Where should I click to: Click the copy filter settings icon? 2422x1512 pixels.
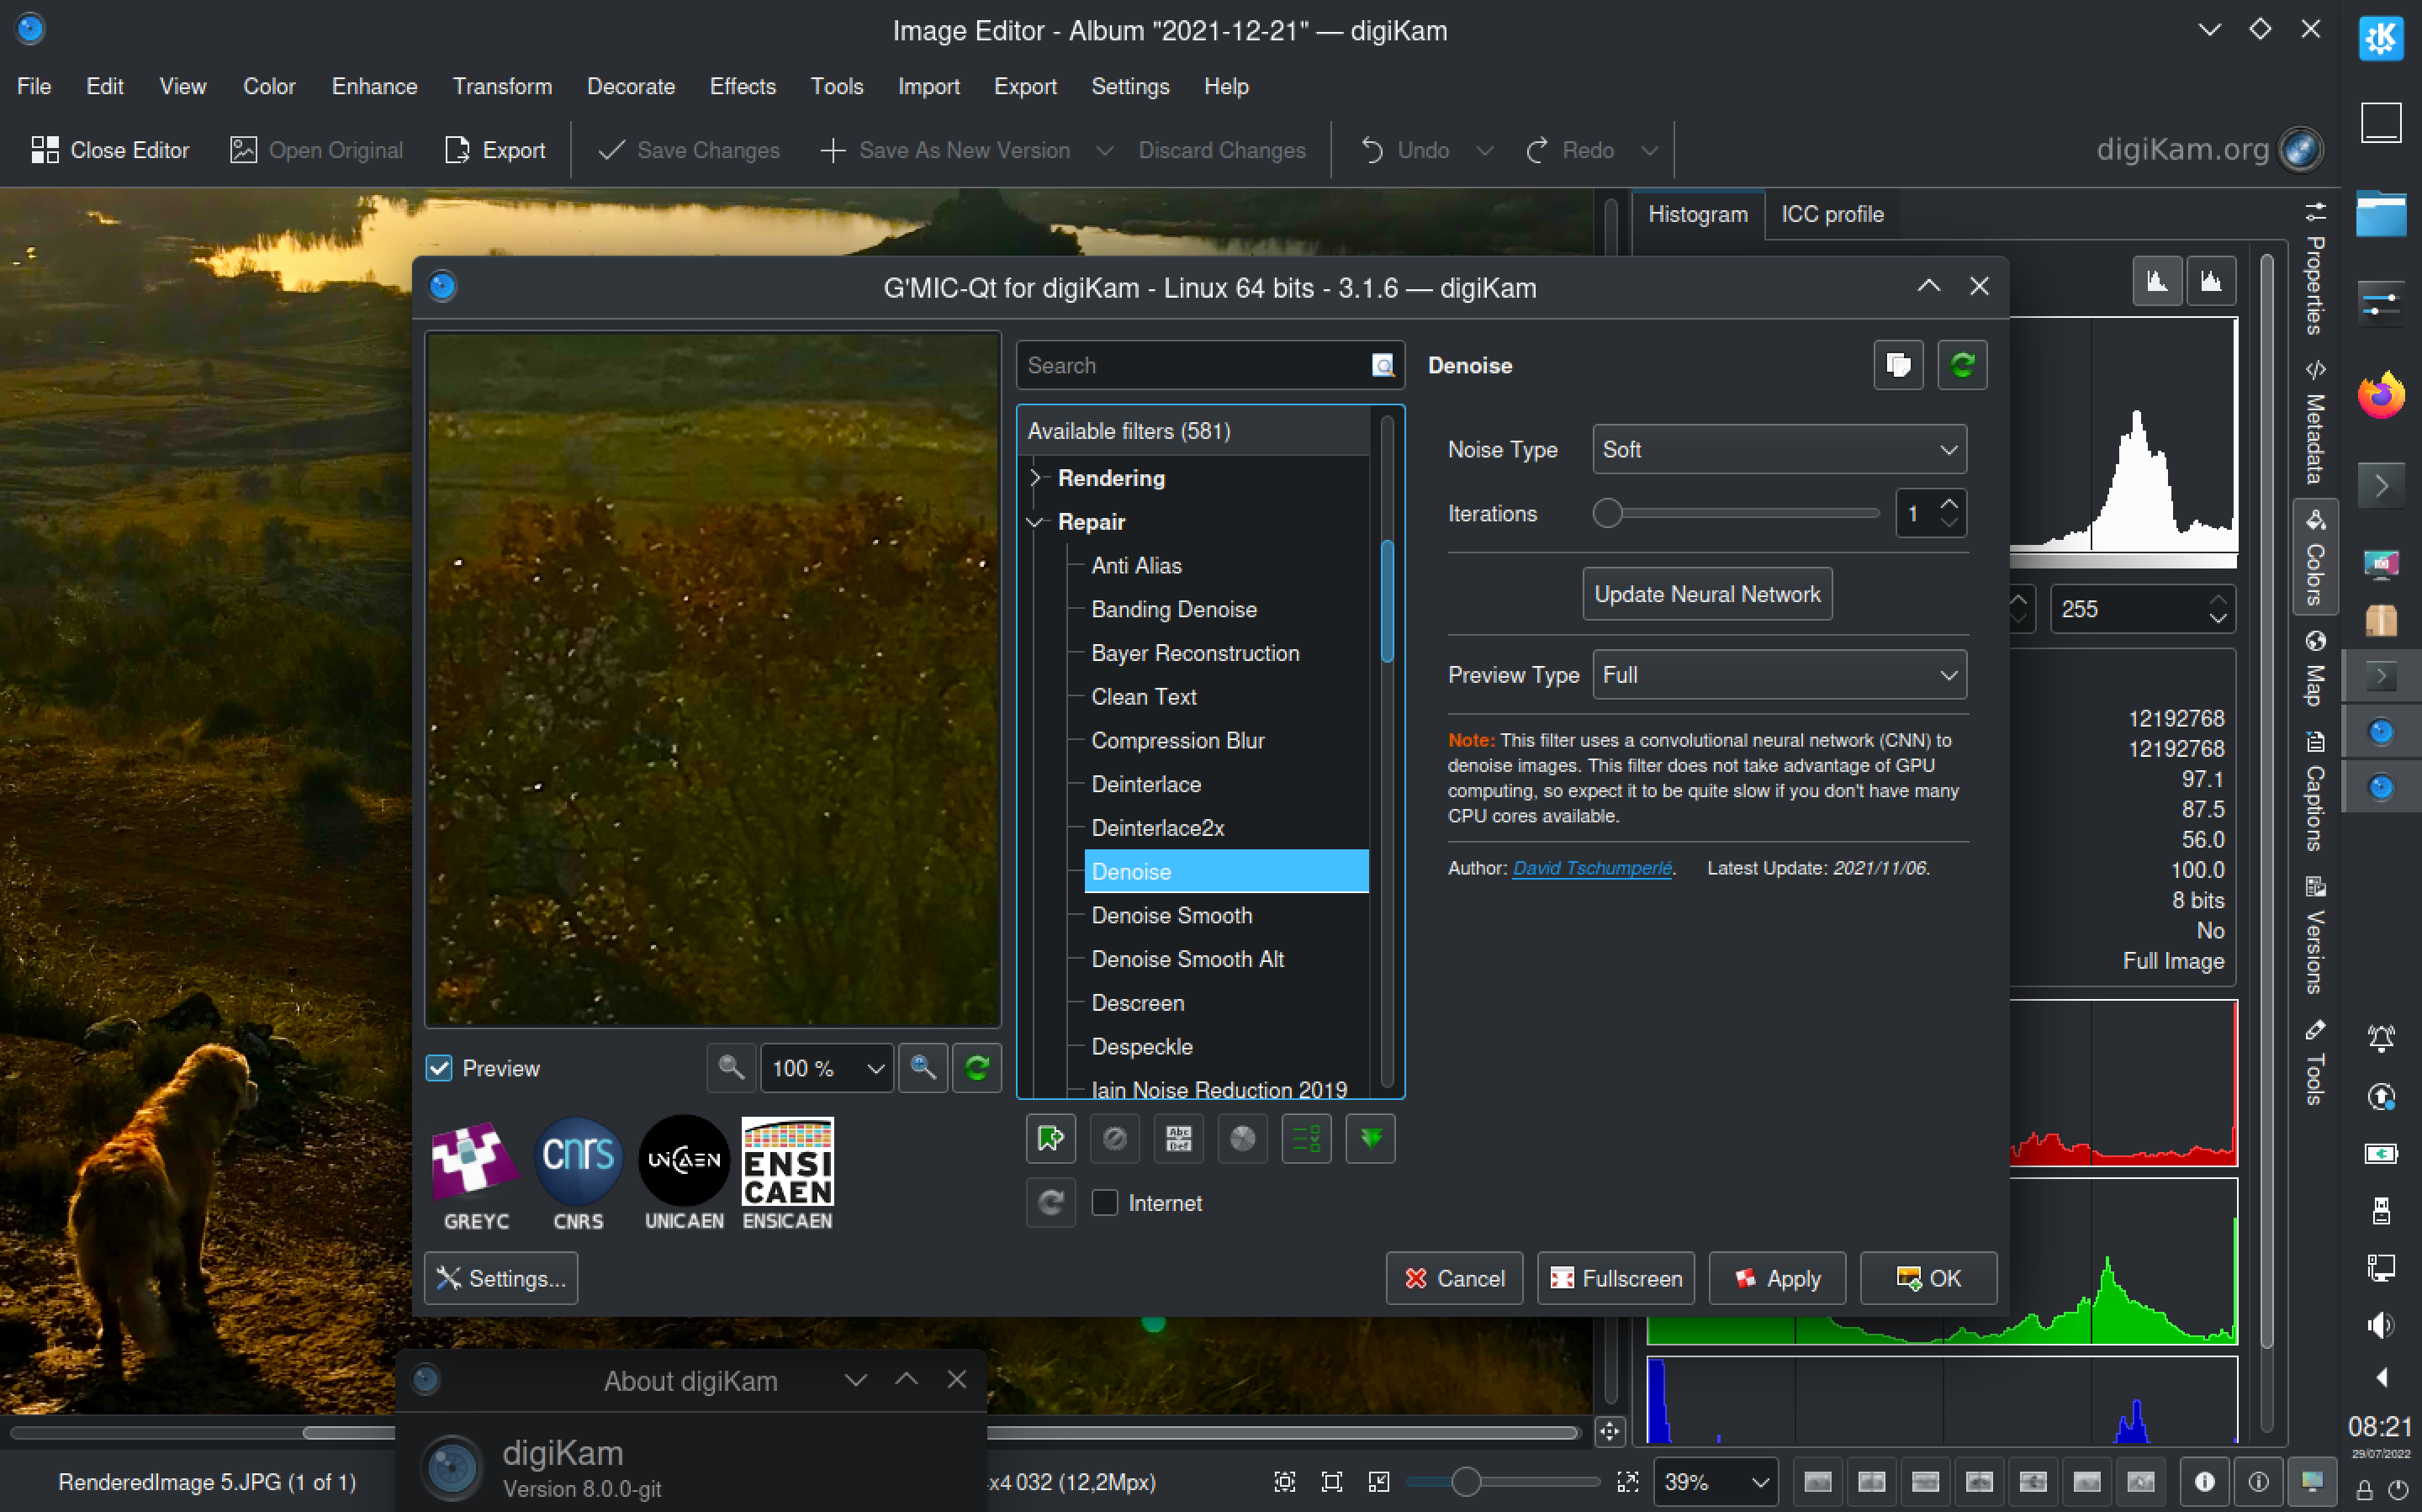pyautogui.click(x=1896, y=364)
